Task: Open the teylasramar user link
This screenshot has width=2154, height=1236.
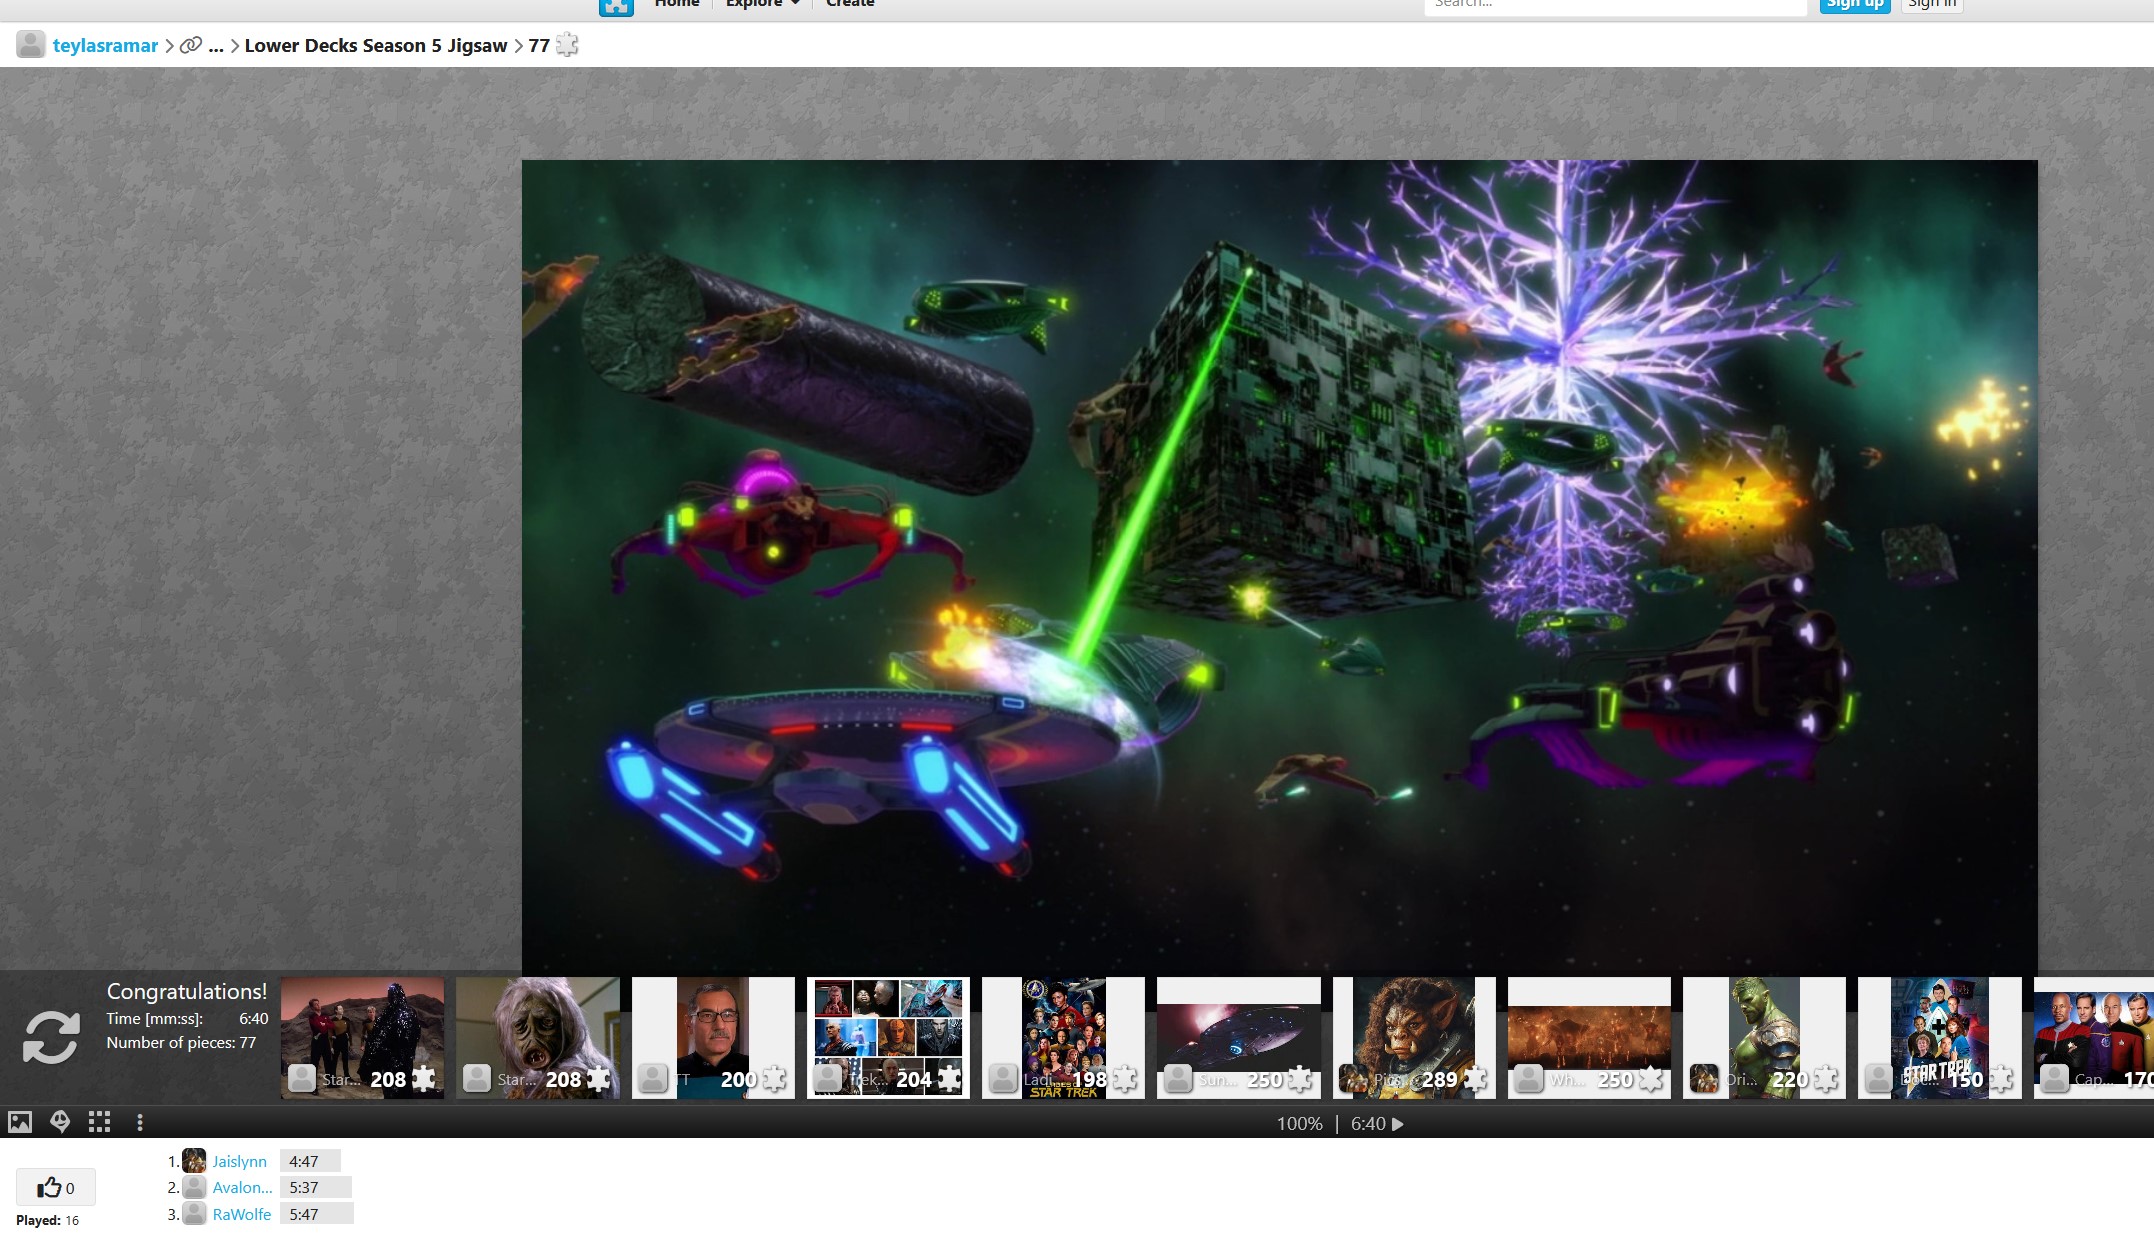Action: (105, 46)
